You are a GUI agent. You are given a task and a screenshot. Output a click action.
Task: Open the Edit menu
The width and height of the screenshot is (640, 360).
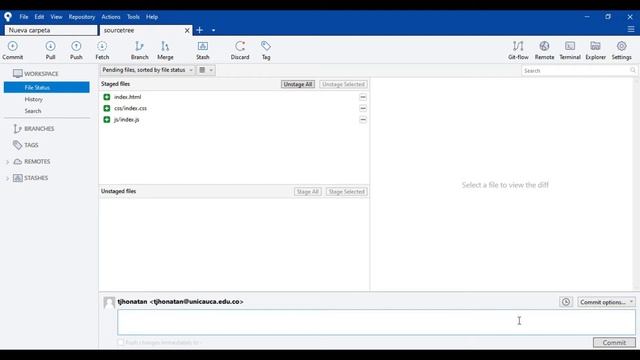click(x=39, y=17)
